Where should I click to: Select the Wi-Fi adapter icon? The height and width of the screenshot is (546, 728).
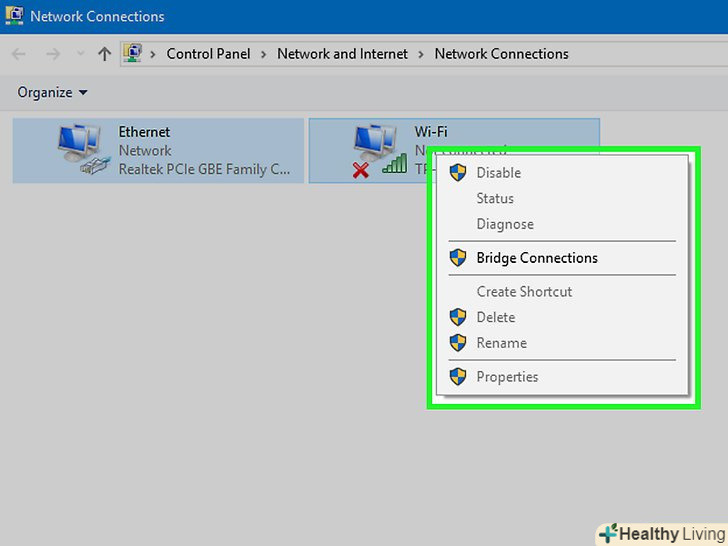click(380, 149)
